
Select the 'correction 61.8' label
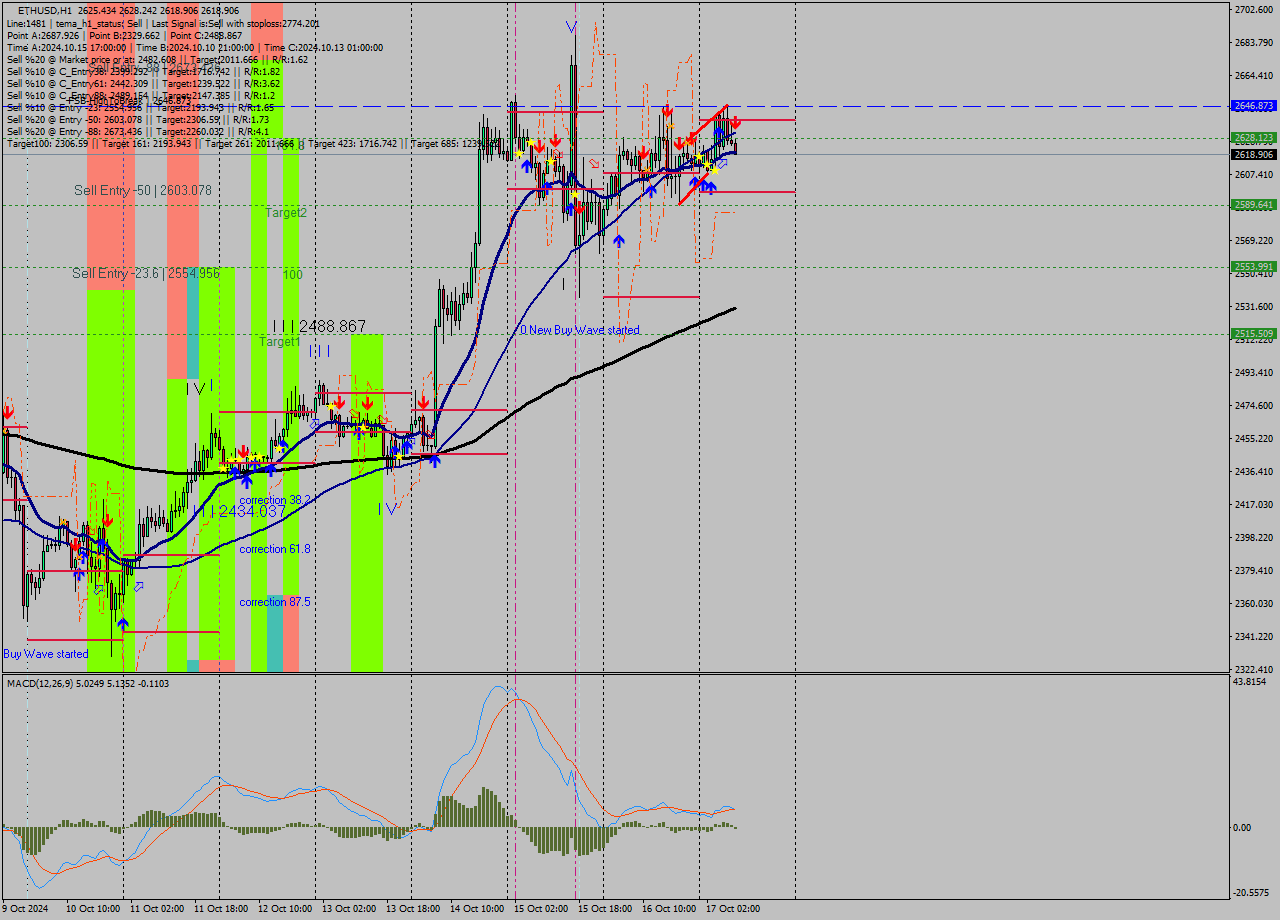pyautogui.click(x=275, y=549)
